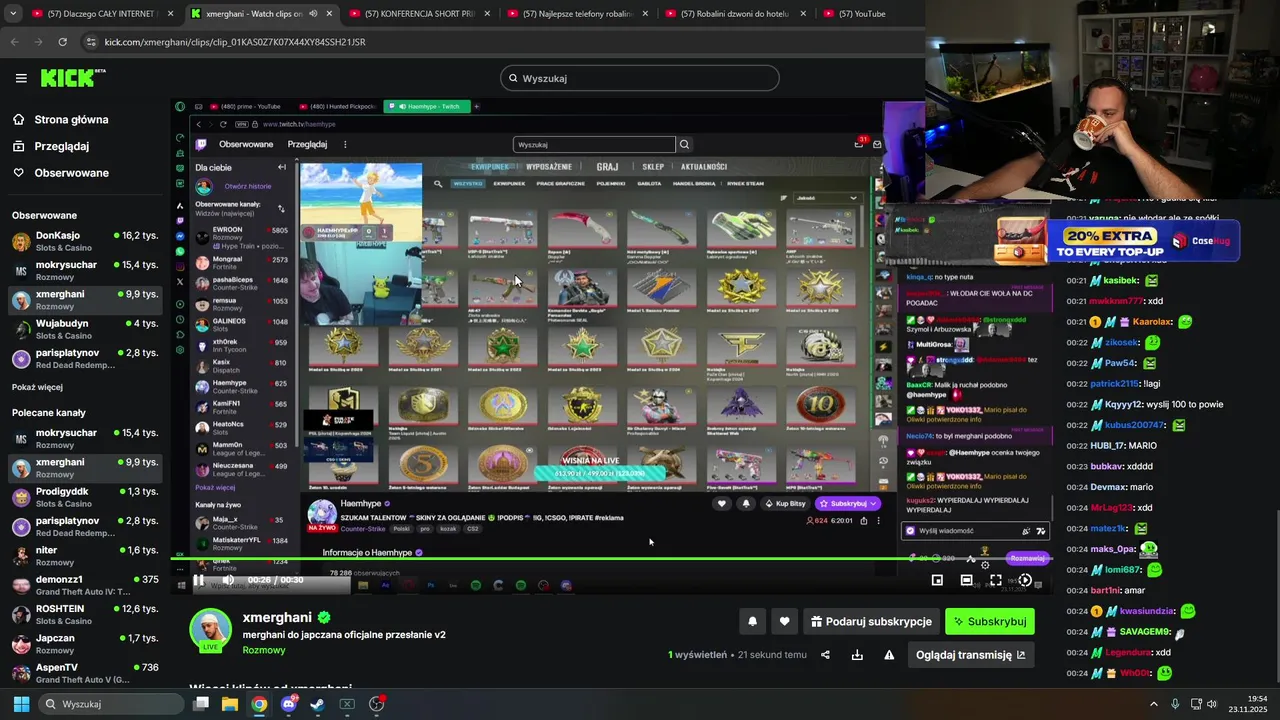Image resolution: width=1280 pixels, height=720 pixels.
Task: Open Task View on the taskbar
Action: click(201, 704)
